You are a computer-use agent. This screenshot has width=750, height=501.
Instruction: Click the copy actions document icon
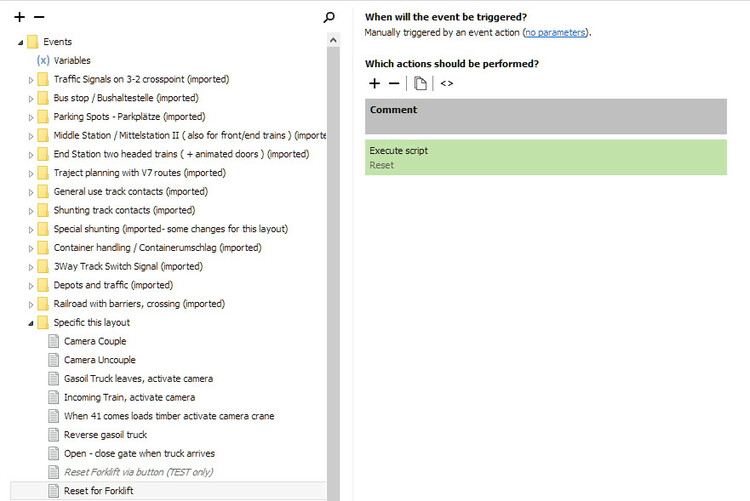tap(421, 83)
